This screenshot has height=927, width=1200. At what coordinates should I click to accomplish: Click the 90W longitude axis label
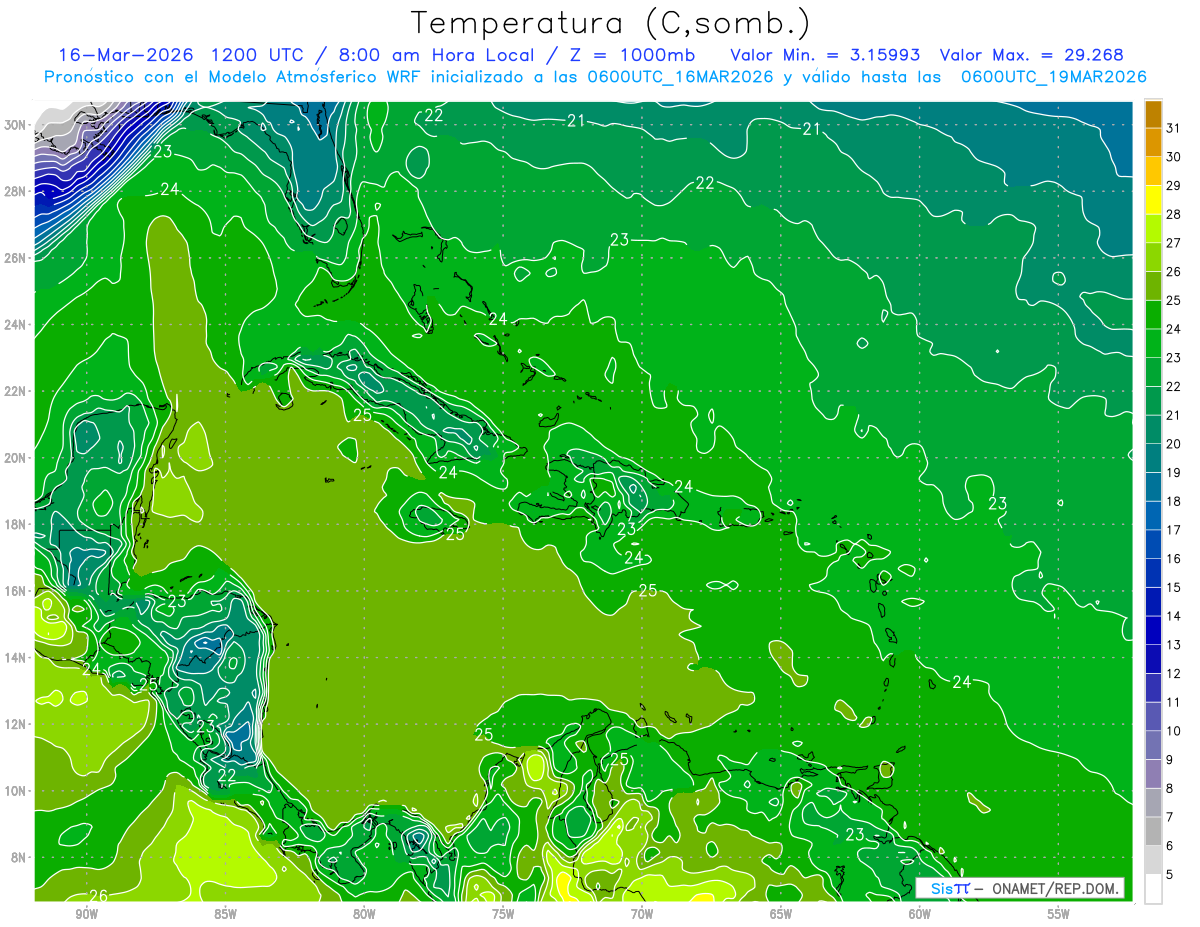(x=86, y=914)
